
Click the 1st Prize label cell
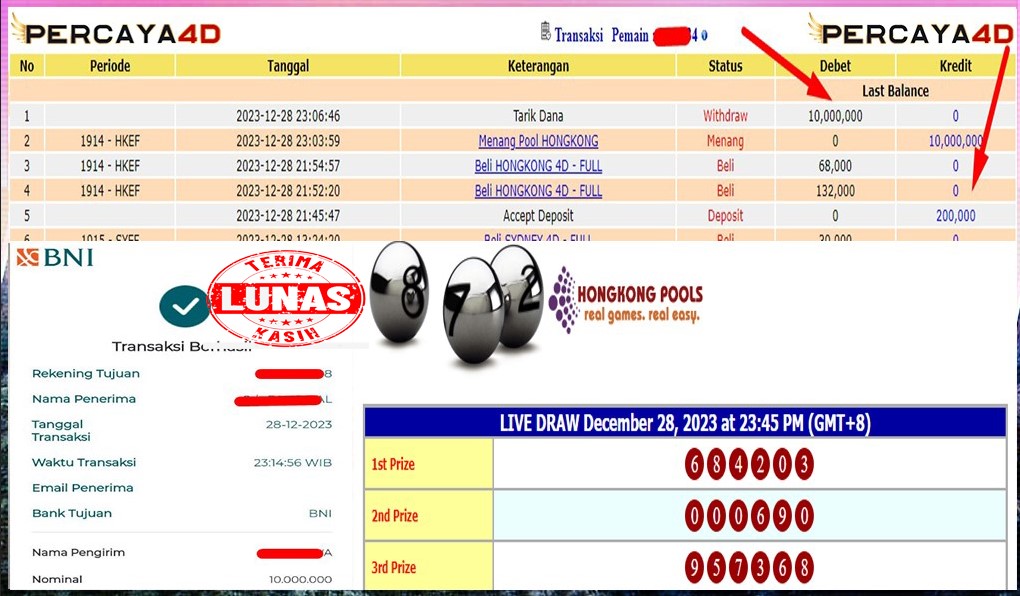pos(428,464)
